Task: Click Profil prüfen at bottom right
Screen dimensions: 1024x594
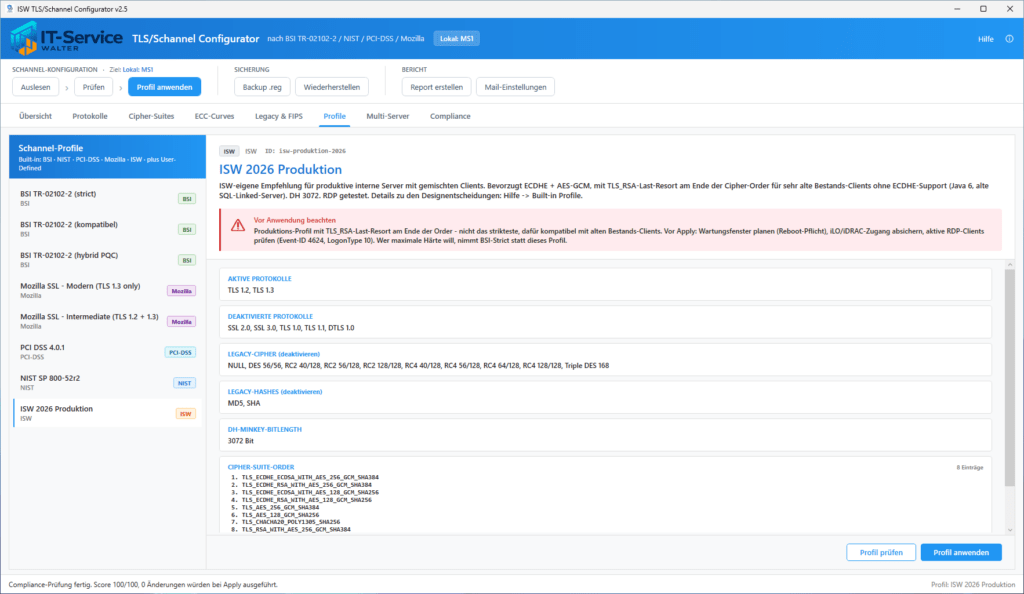Action: pos(881,552)
